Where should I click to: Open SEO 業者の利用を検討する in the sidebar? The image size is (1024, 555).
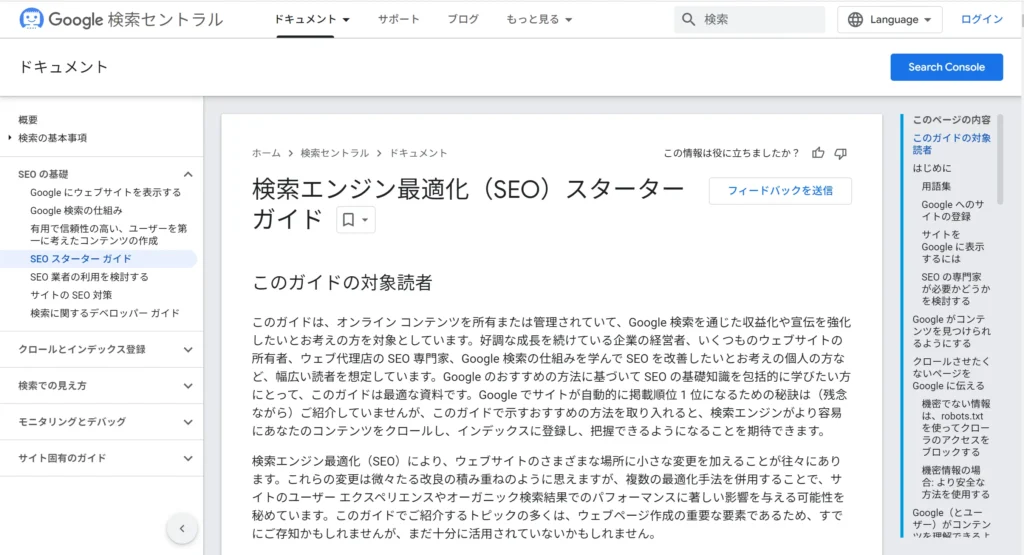89,277
